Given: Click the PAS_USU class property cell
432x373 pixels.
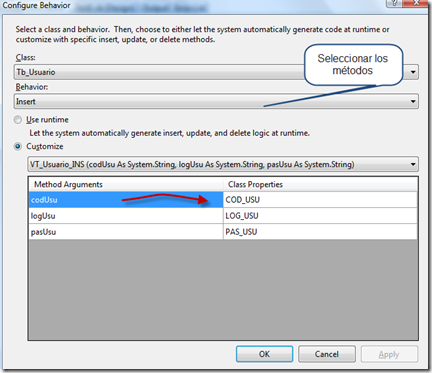Looking at the screenshot, I should 320,232.
